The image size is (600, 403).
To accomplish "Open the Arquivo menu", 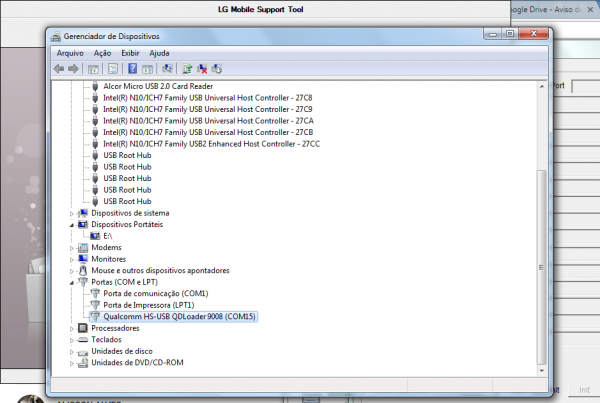I will click(70, 52).
